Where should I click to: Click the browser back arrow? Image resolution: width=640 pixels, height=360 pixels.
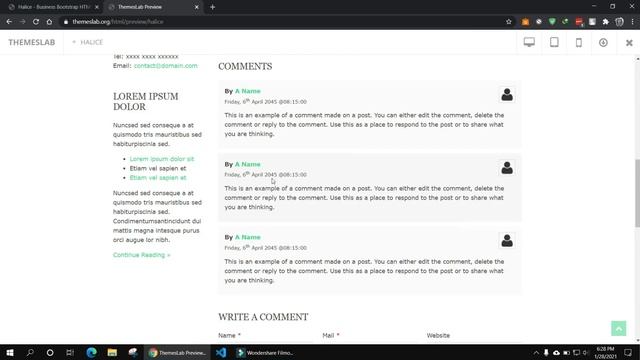9,22
